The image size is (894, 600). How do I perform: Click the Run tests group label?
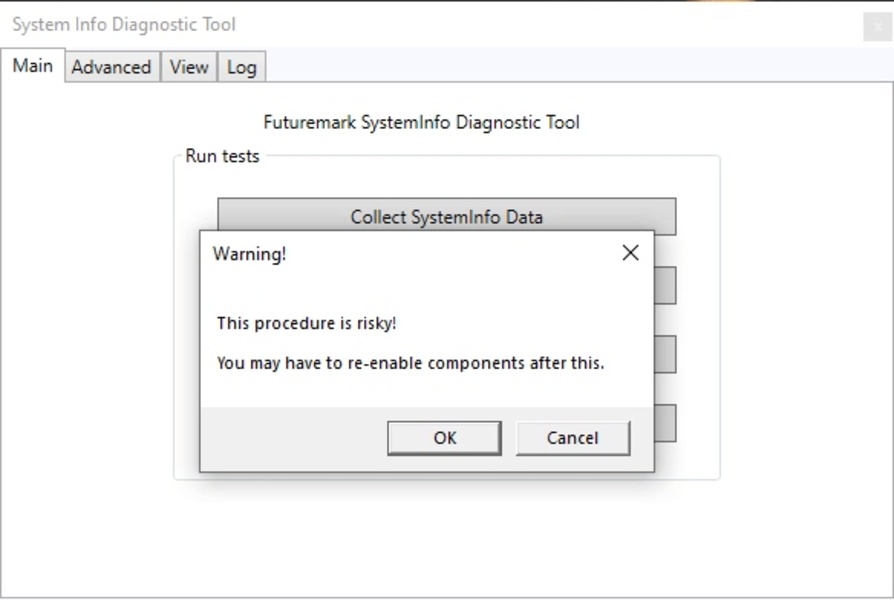coord(222,156)
